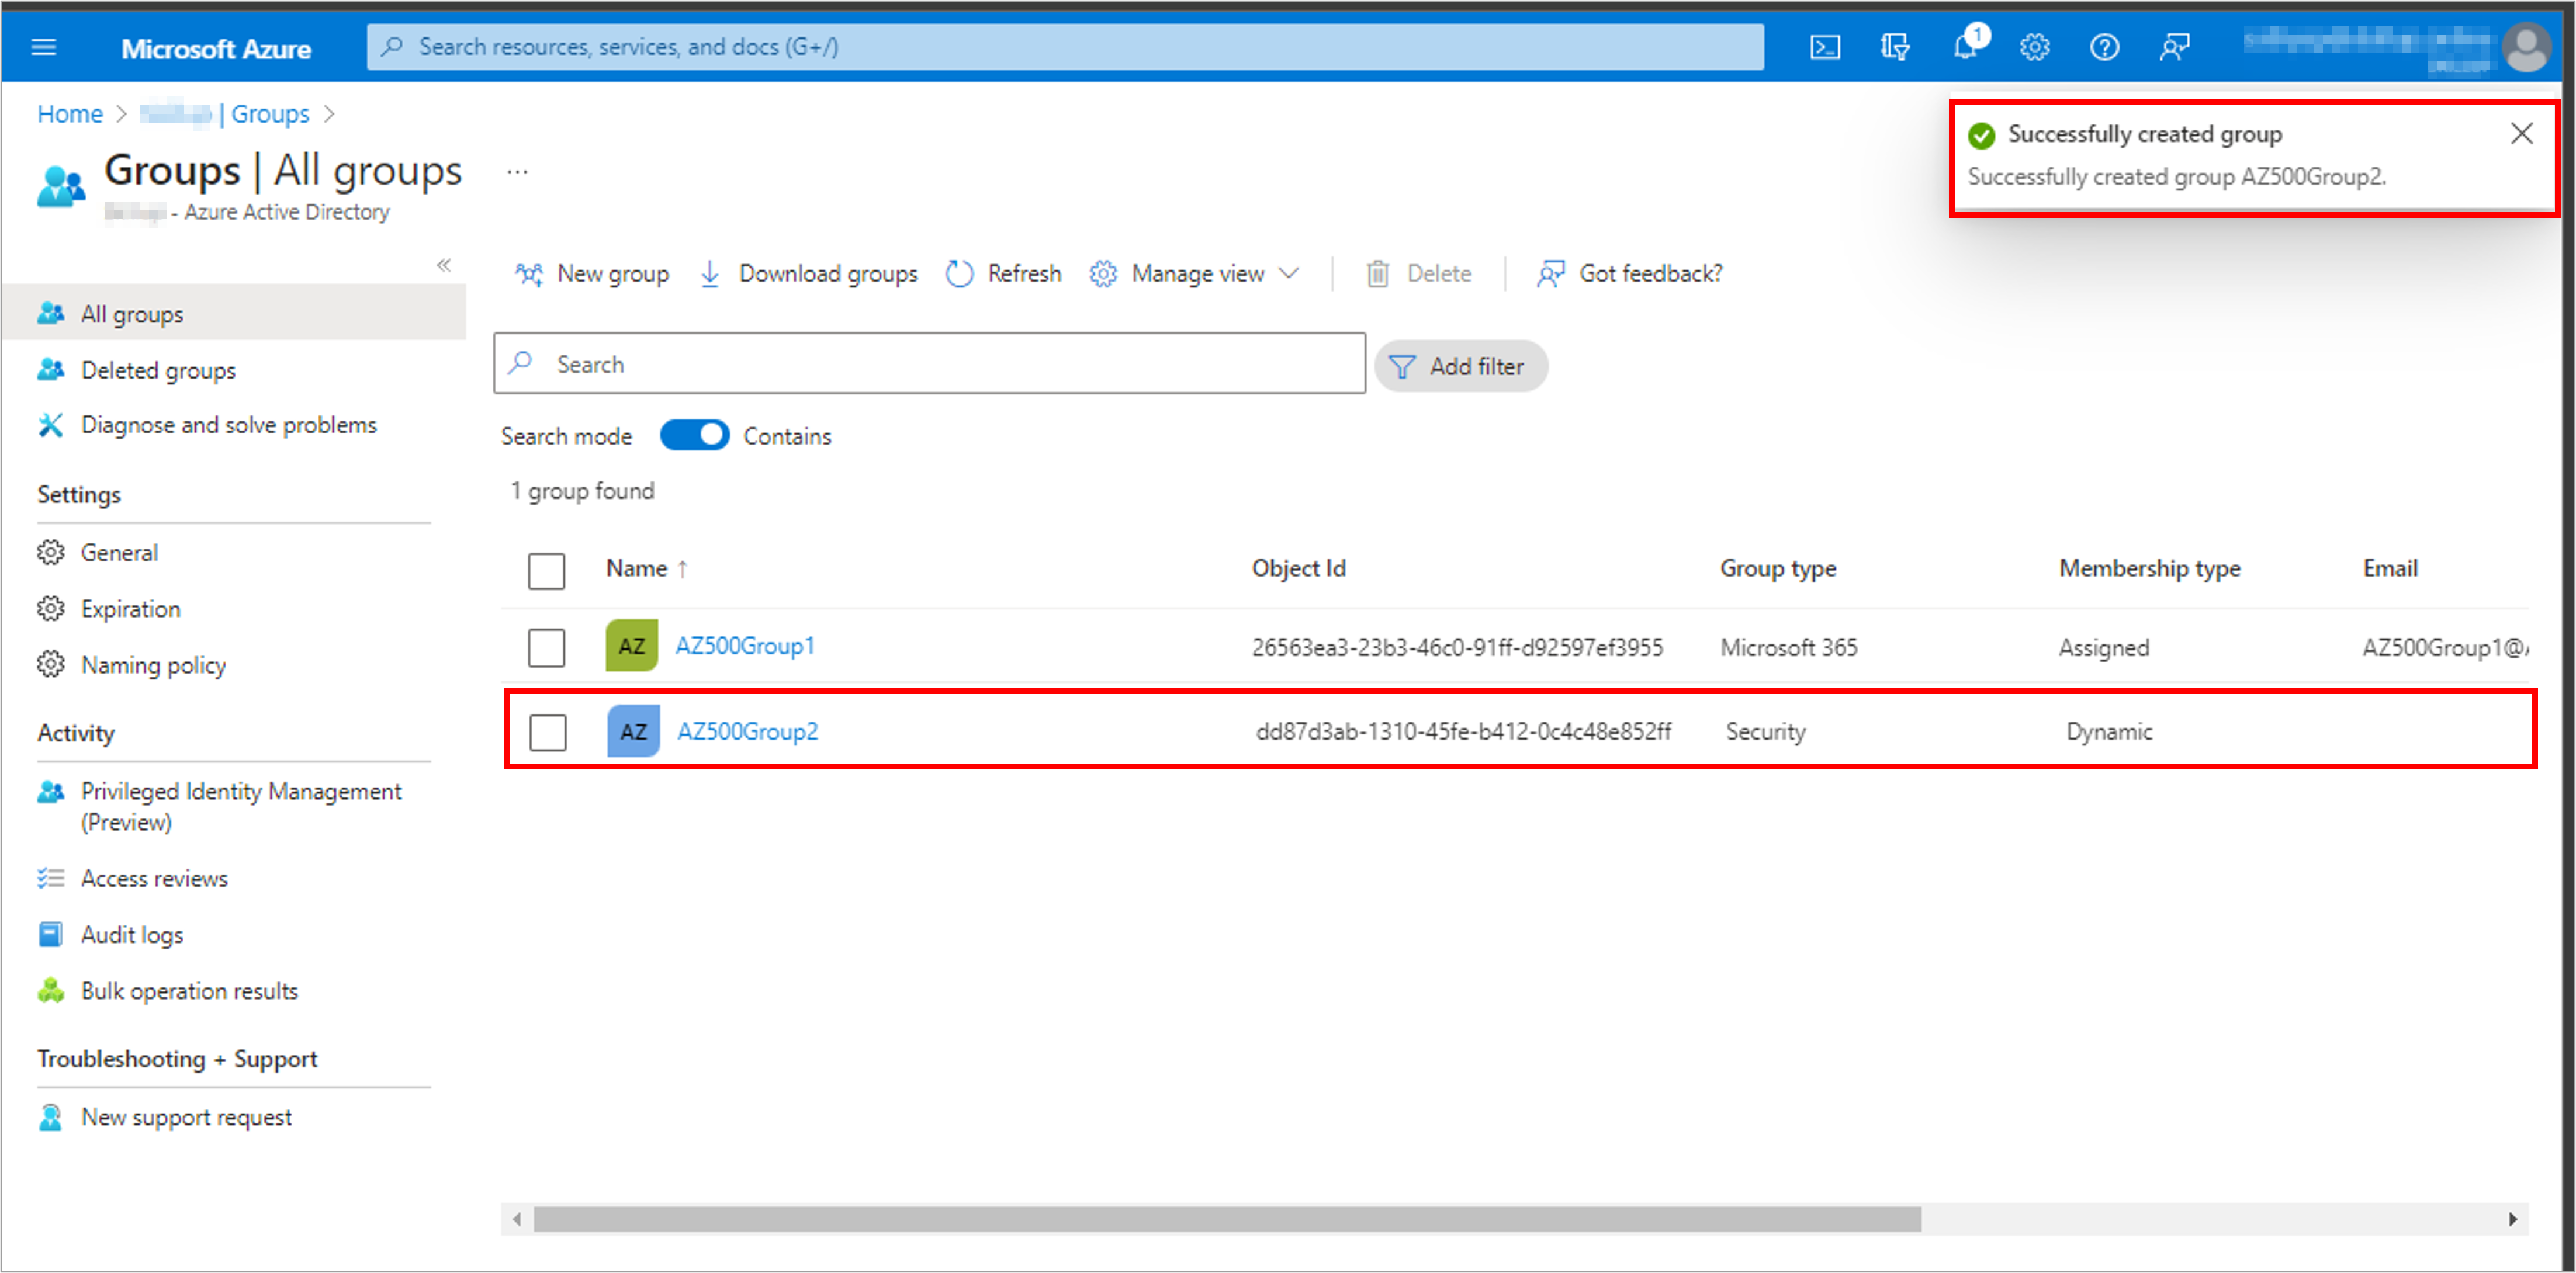Click the Object Id column header
Image resolution: width=2576 pixels, height=1273 pixels.
click(1298, 569)
